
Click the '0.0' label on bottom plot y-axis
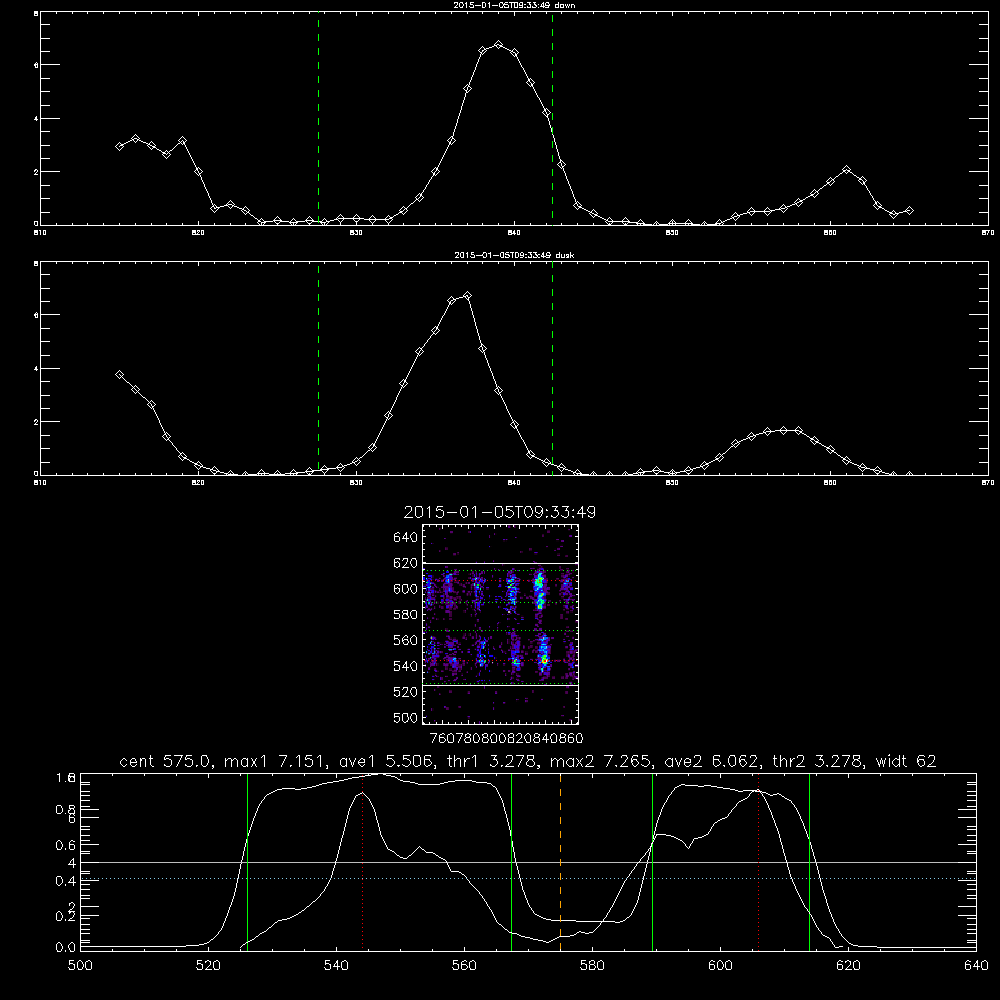click(66, 948)
